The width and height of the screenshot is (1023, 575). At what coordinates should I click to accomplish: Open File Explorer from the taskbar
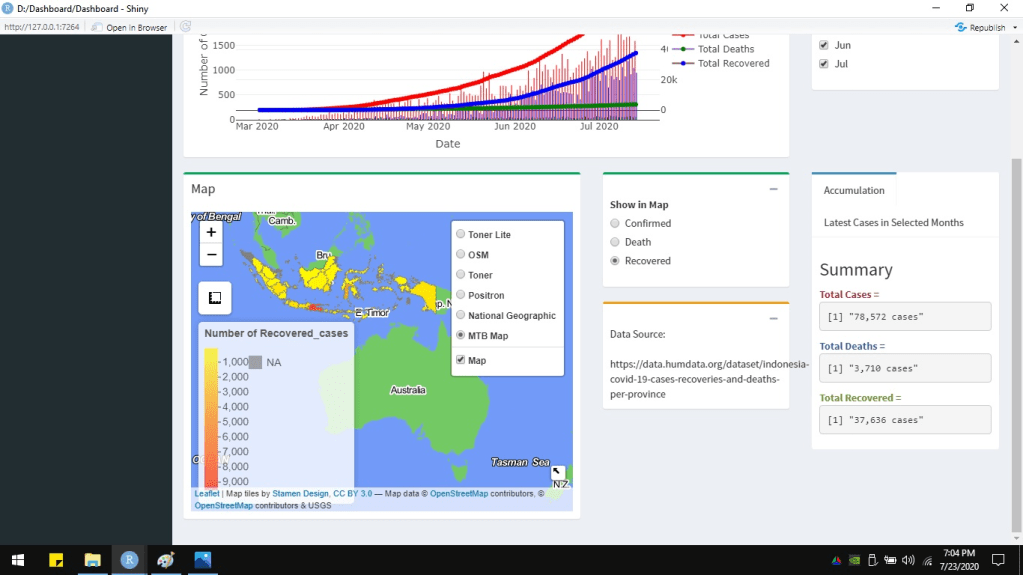point(92,560)
